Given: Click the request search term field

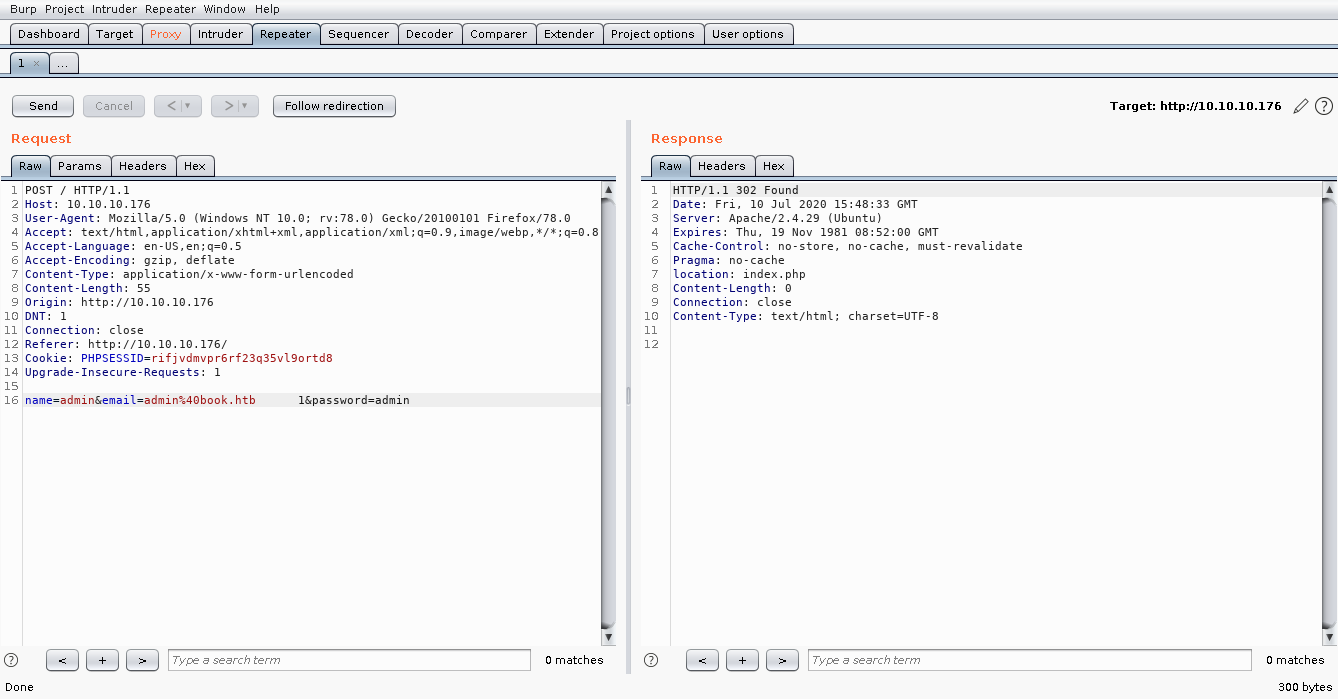Looking at the screenshot, I should 349,660.
